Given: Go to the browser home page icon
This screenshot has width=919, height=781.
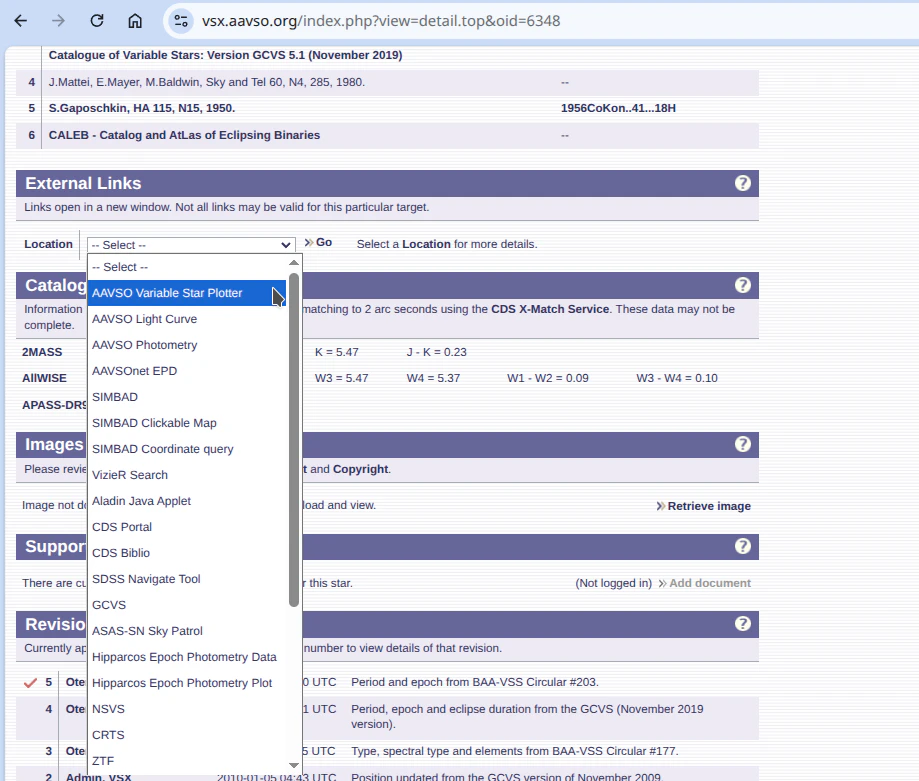Looking at the screenshot, I should tap(135, 21).
